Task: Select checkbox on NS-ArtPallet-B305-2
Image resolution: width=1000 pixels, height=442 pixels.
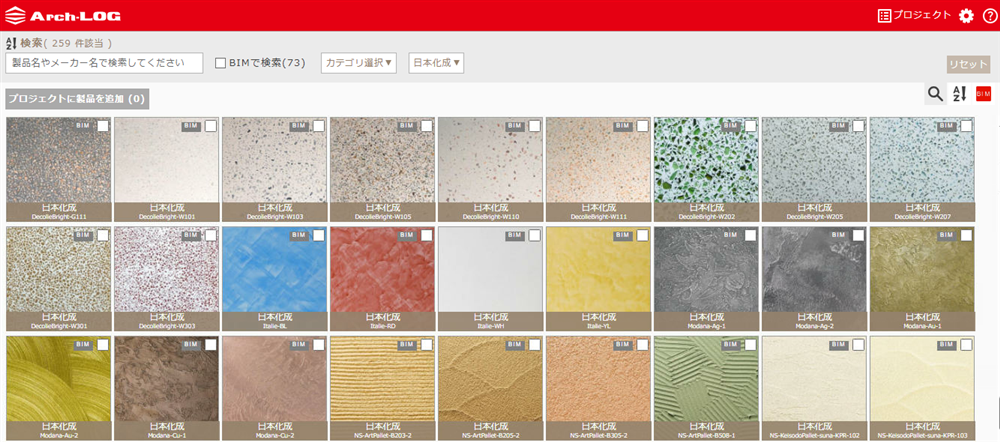Action: click(642, 345)
